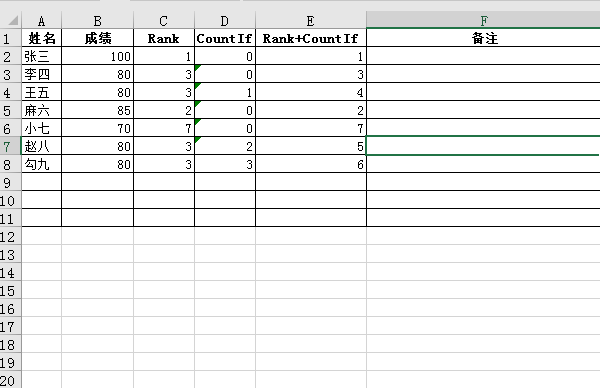Select the cell containing 张三
Screen dimensions: 600x388
(x=41, y=56)
